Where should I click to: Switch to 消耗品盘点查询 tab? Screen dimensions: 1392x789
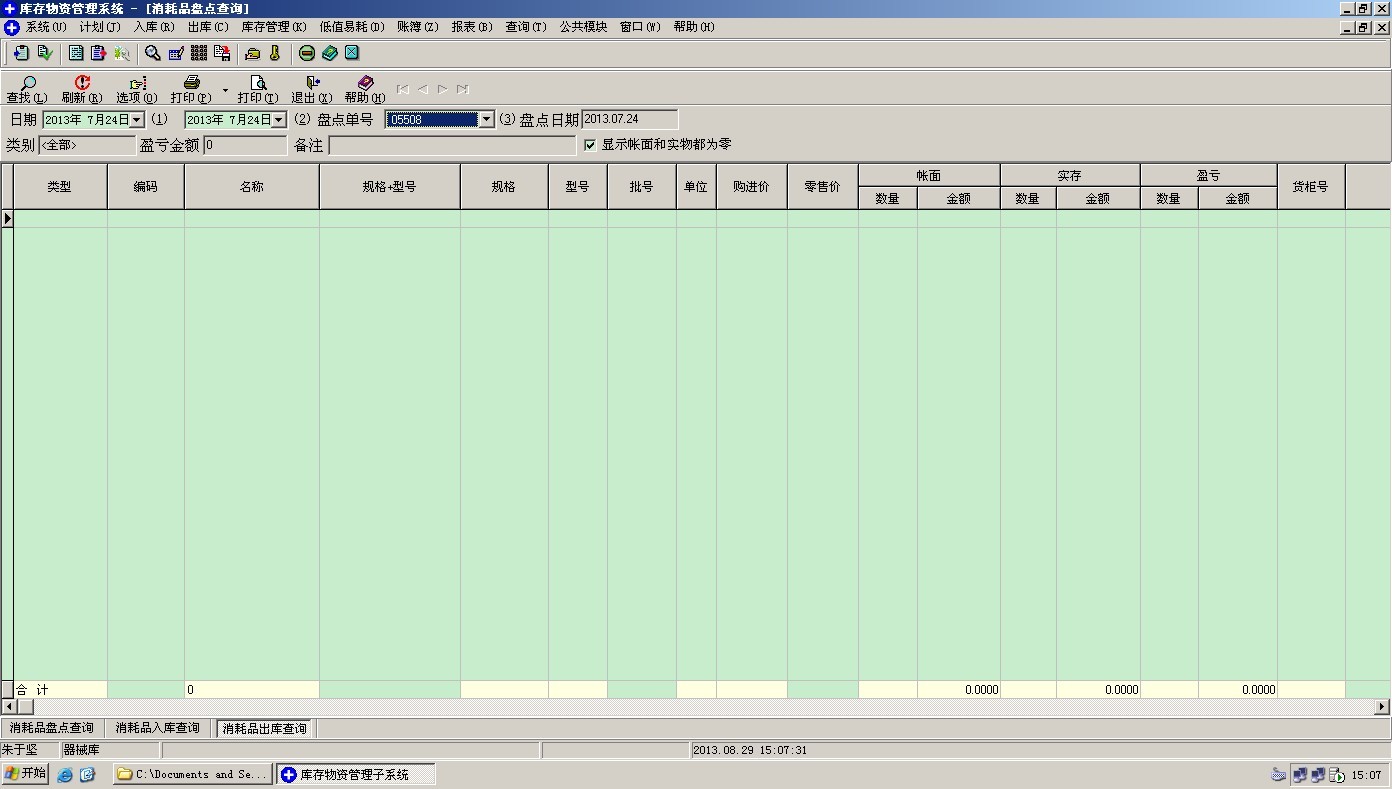(52, 728)
